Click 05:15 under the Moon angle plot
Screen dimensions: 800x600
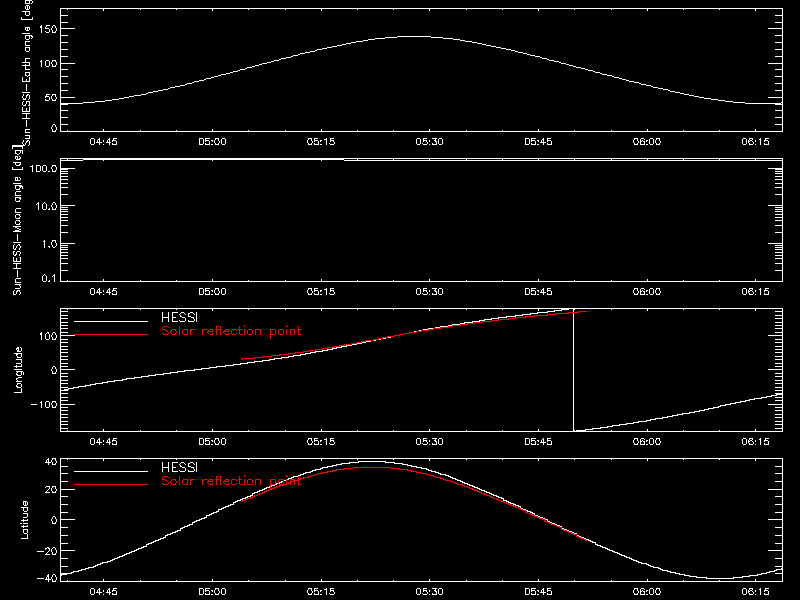pyautogui.click(x=321, y=292)
